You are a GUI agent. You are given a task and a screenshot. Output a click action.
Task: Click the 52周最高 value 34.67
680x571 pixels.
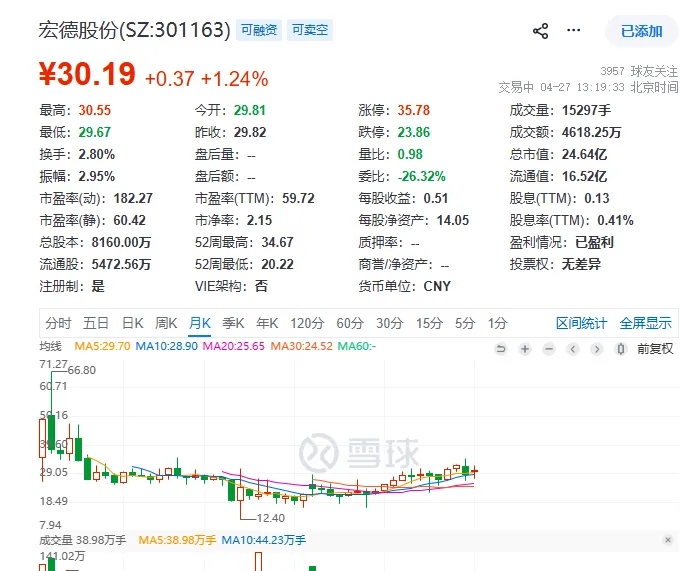tap(278, 242)
